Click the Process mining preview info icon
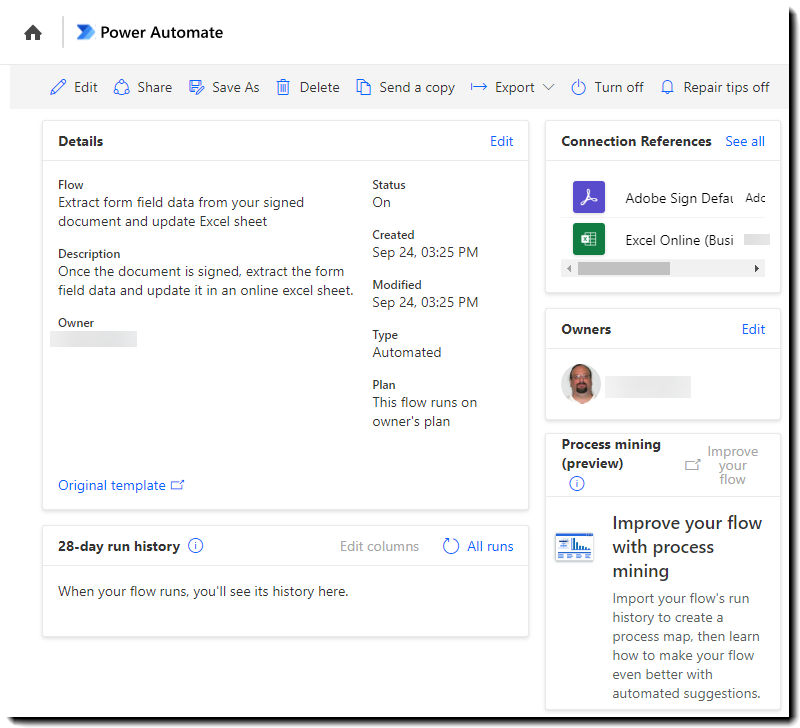This screenshot has height=728, width=800. point(576,483)
